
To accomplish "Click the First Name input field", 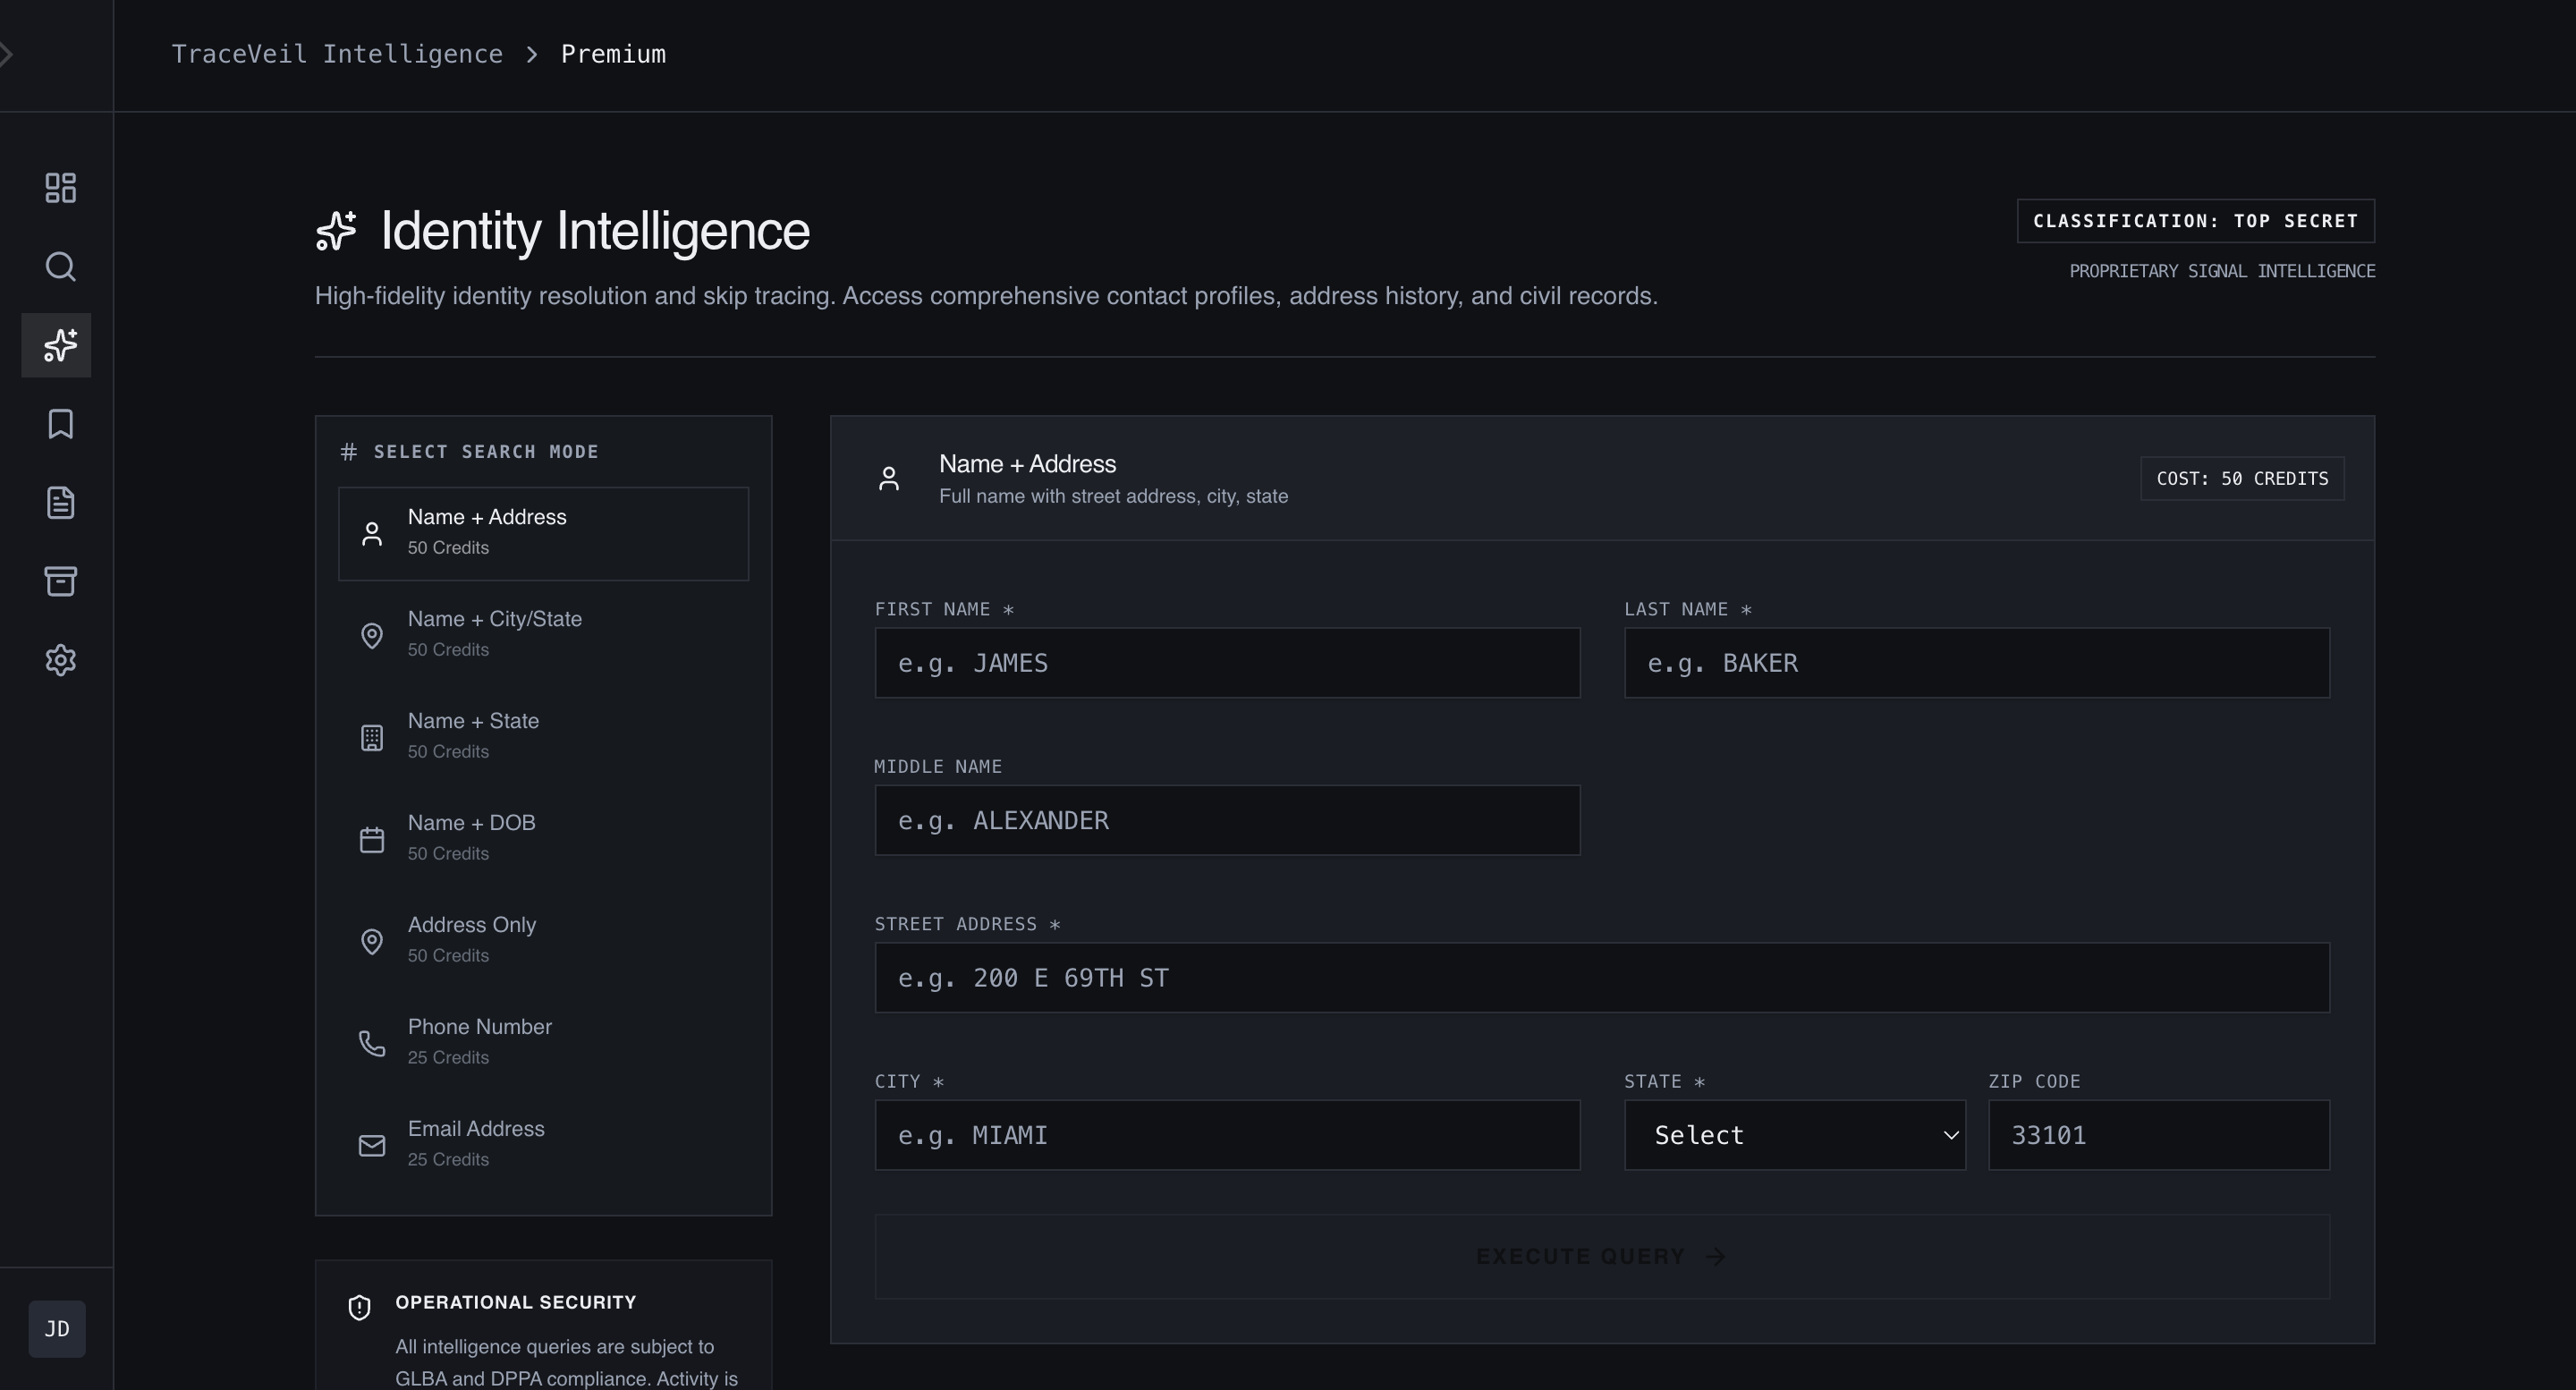I will point(1227,663).
